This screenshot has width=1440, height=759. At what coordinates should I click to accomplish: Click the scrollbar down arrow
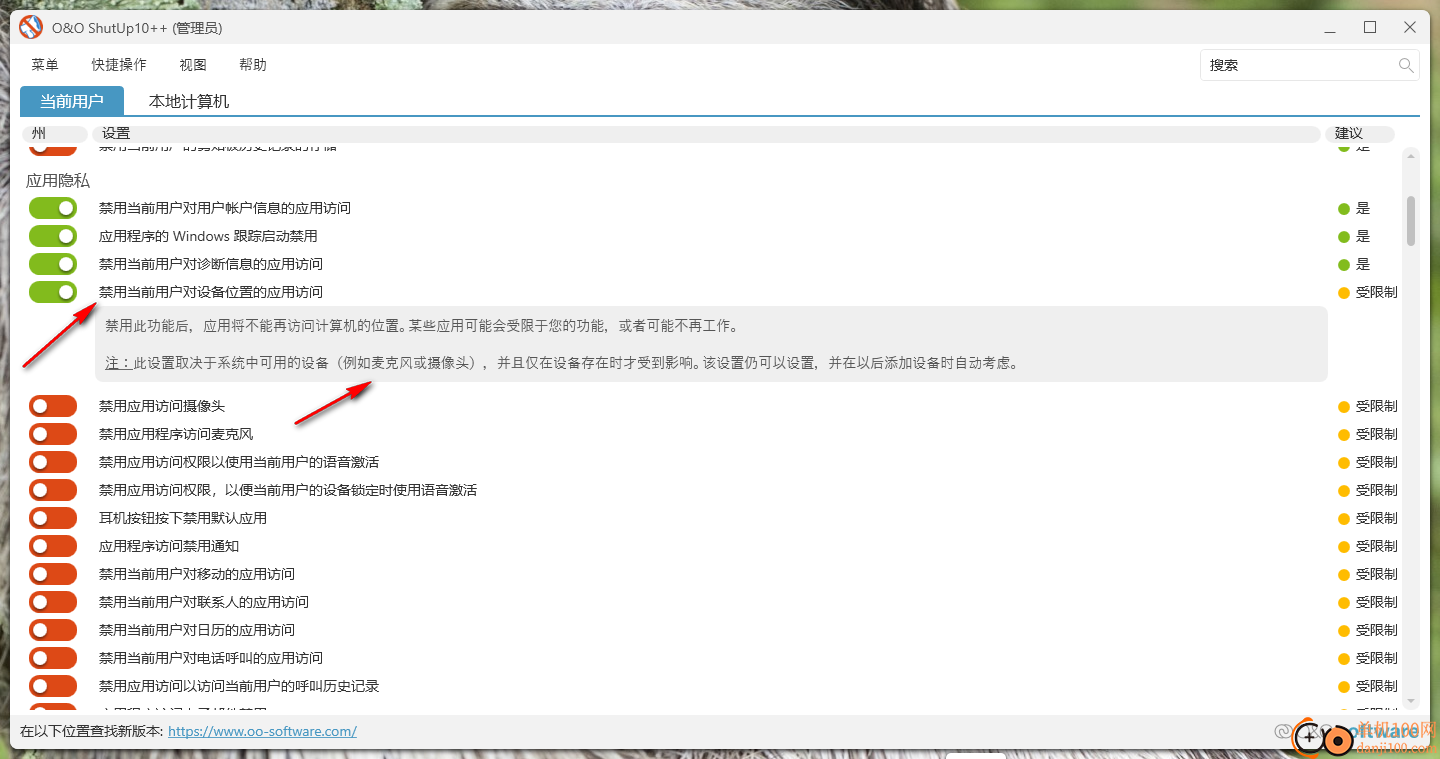(1411, 701)
